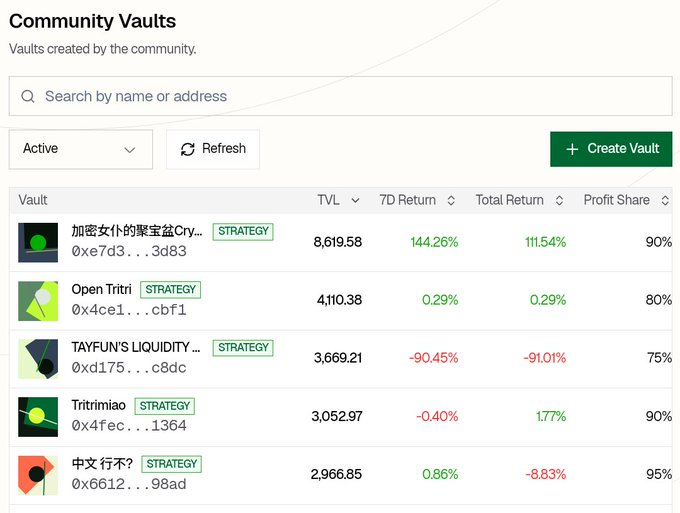Viewport: 680px width, 513px height.
Task: Click STRATEGY badge on 0xe7d3...3d83 row
Action: click(243, 231)
